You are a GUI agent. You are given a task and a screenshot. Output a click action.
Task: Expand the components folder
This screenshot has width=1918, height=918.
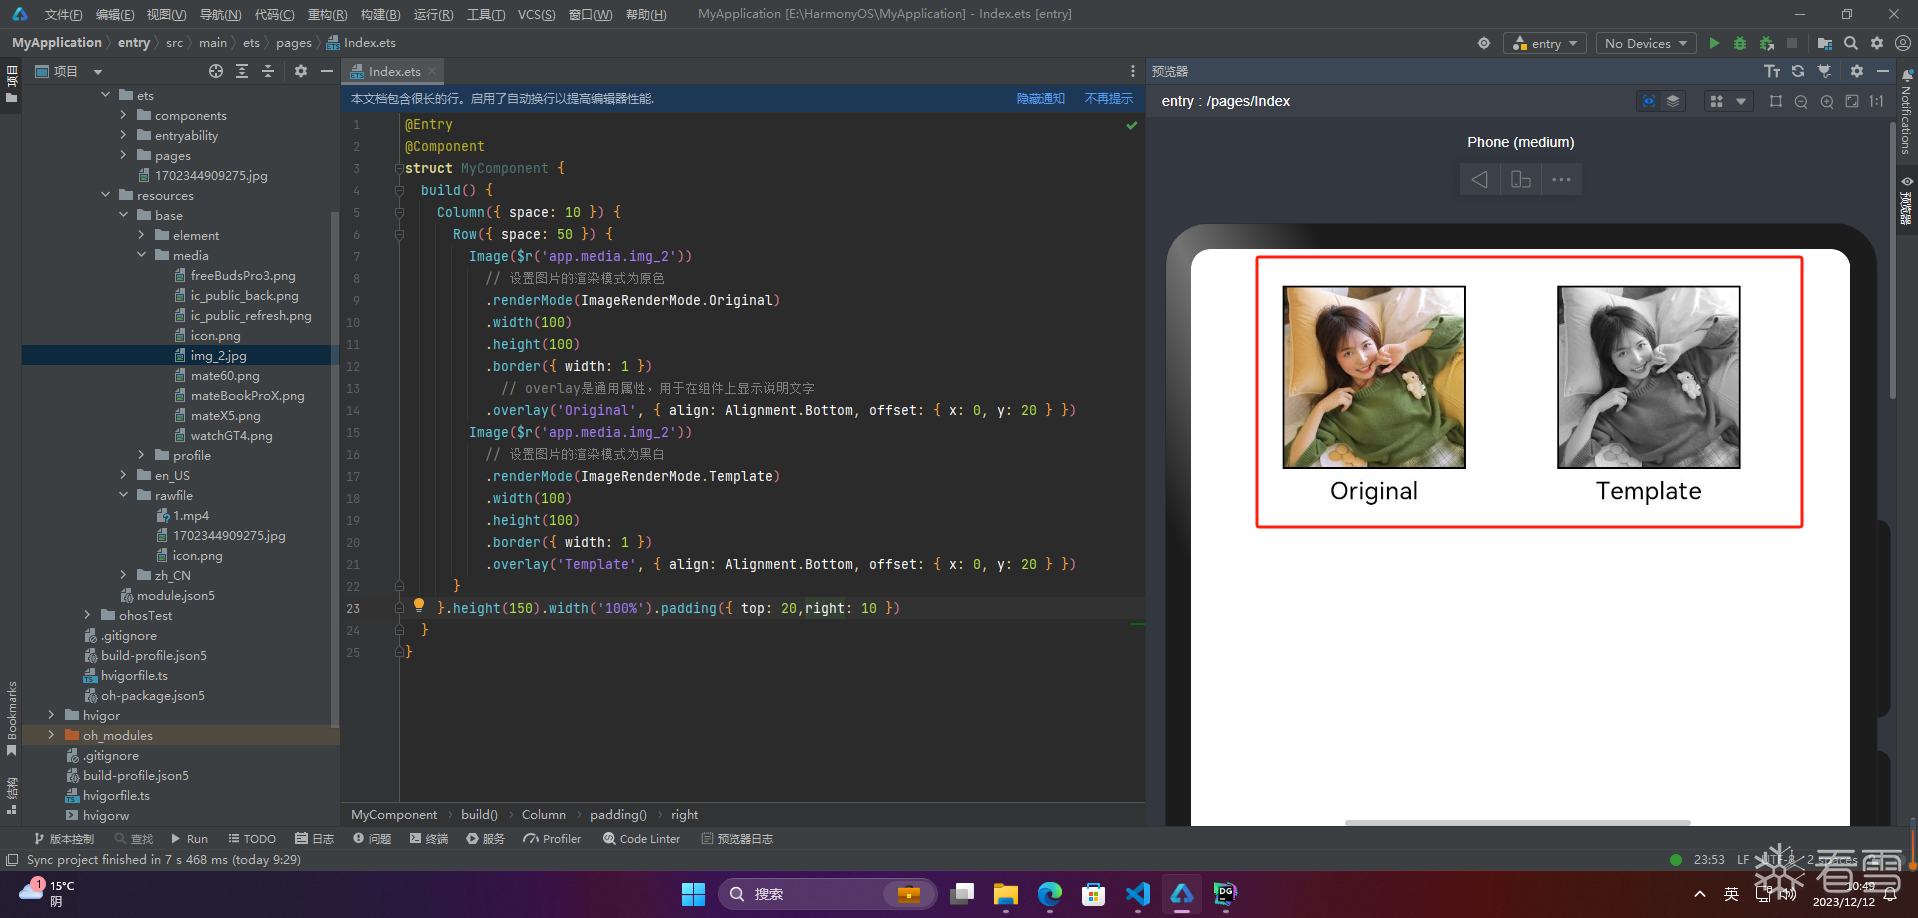124,115
